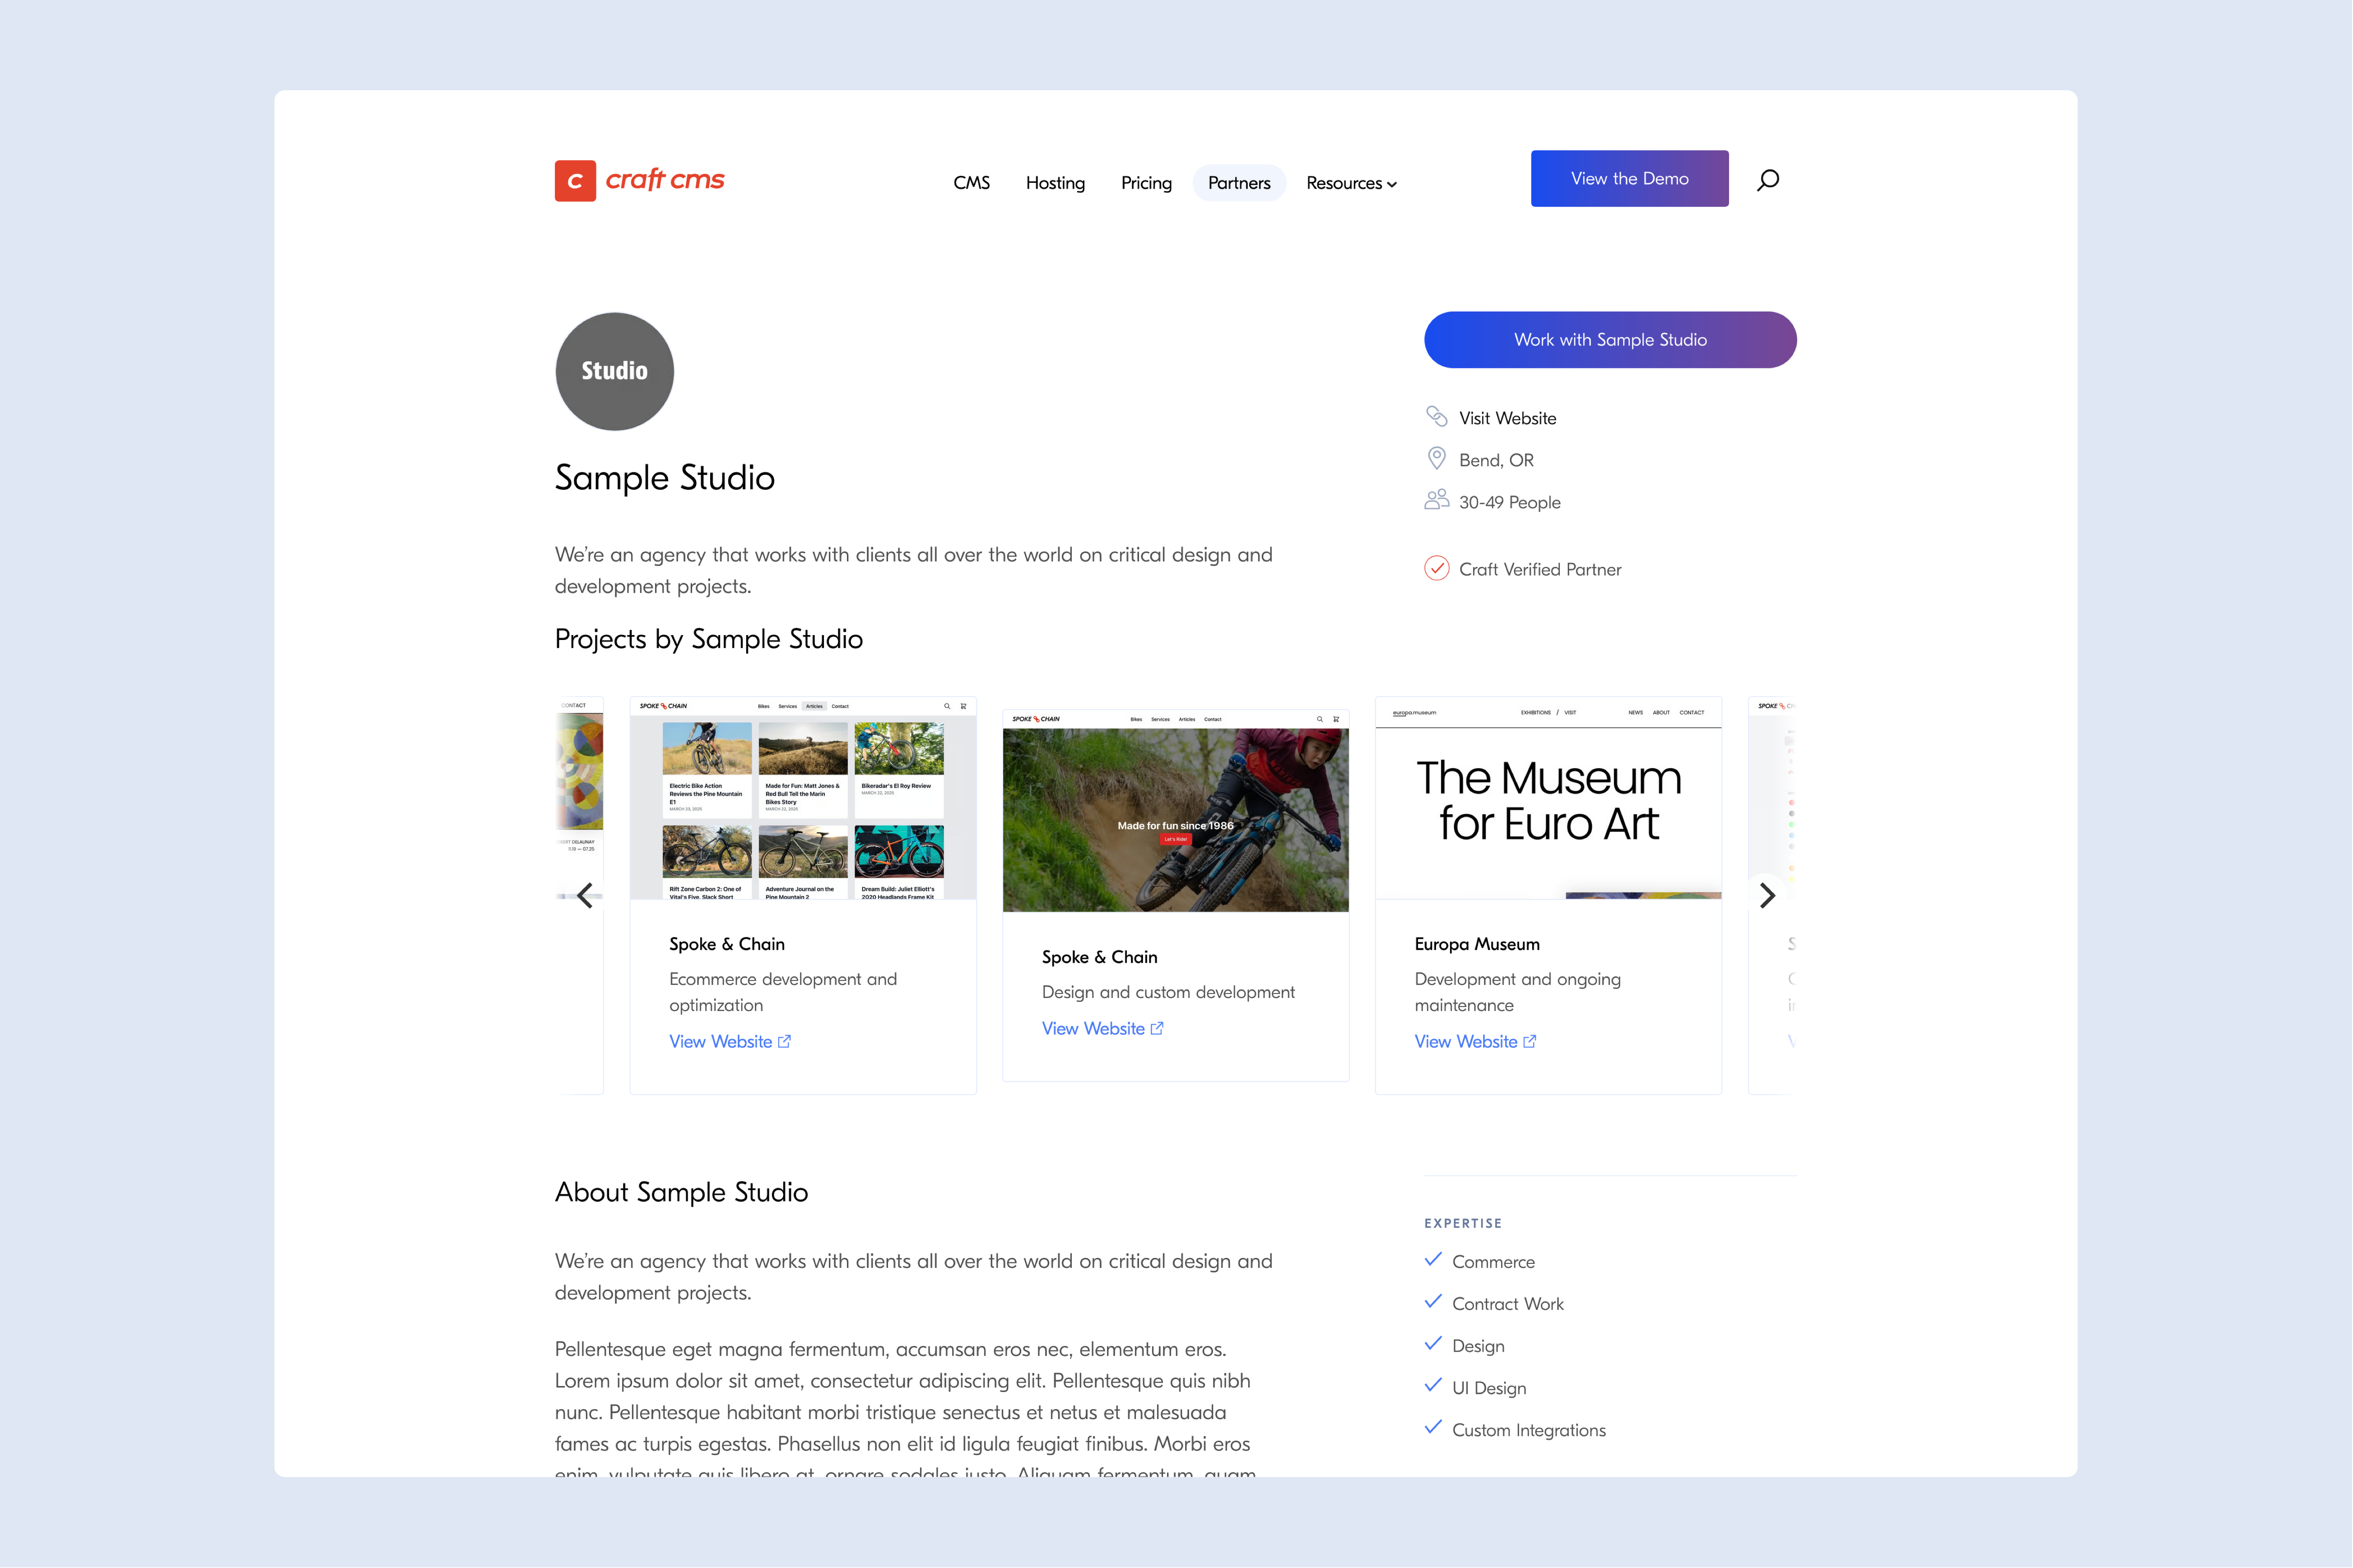
Task: Open the search magnifier icon
Action: pyautogui.click(x=1767, y=180)
